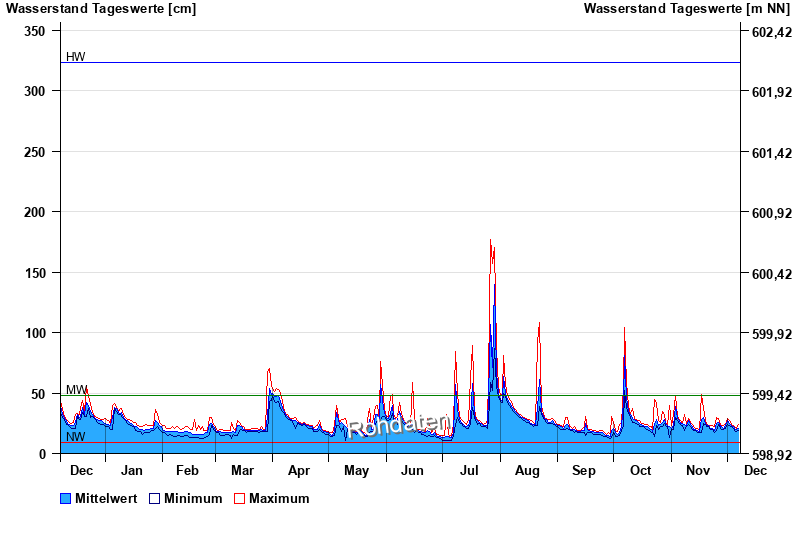This screenshot has width=800, height=550.
Task: Select the Oct month label on x-axis
Action: [x=640, y=470]
